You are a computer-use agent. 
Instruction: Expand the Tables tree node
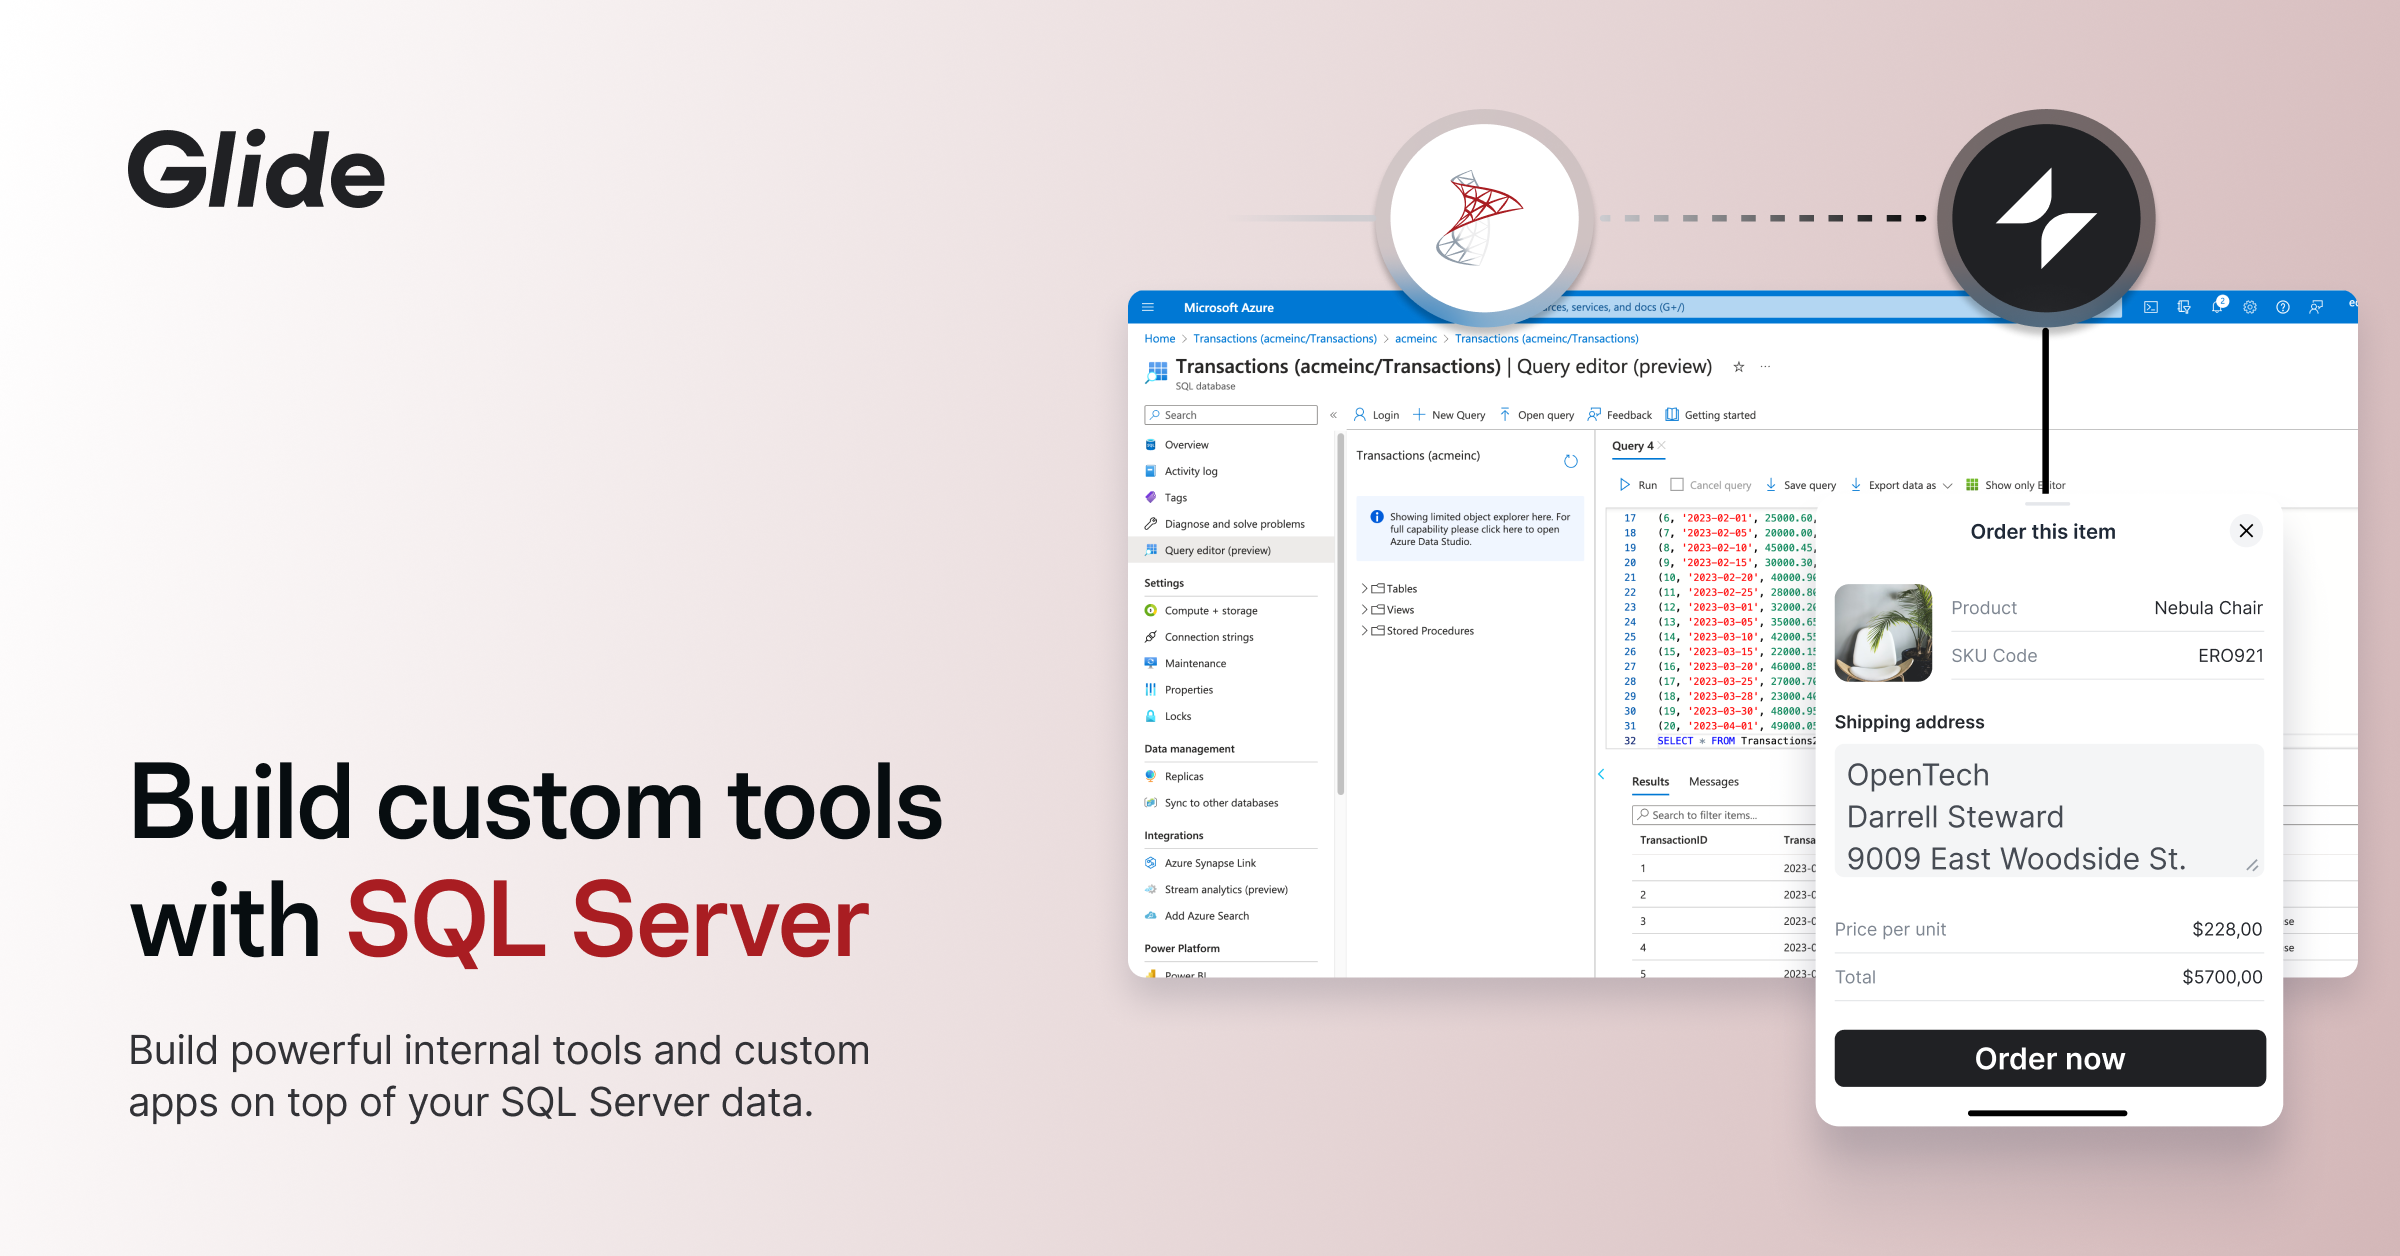(x=1364, y=589)
